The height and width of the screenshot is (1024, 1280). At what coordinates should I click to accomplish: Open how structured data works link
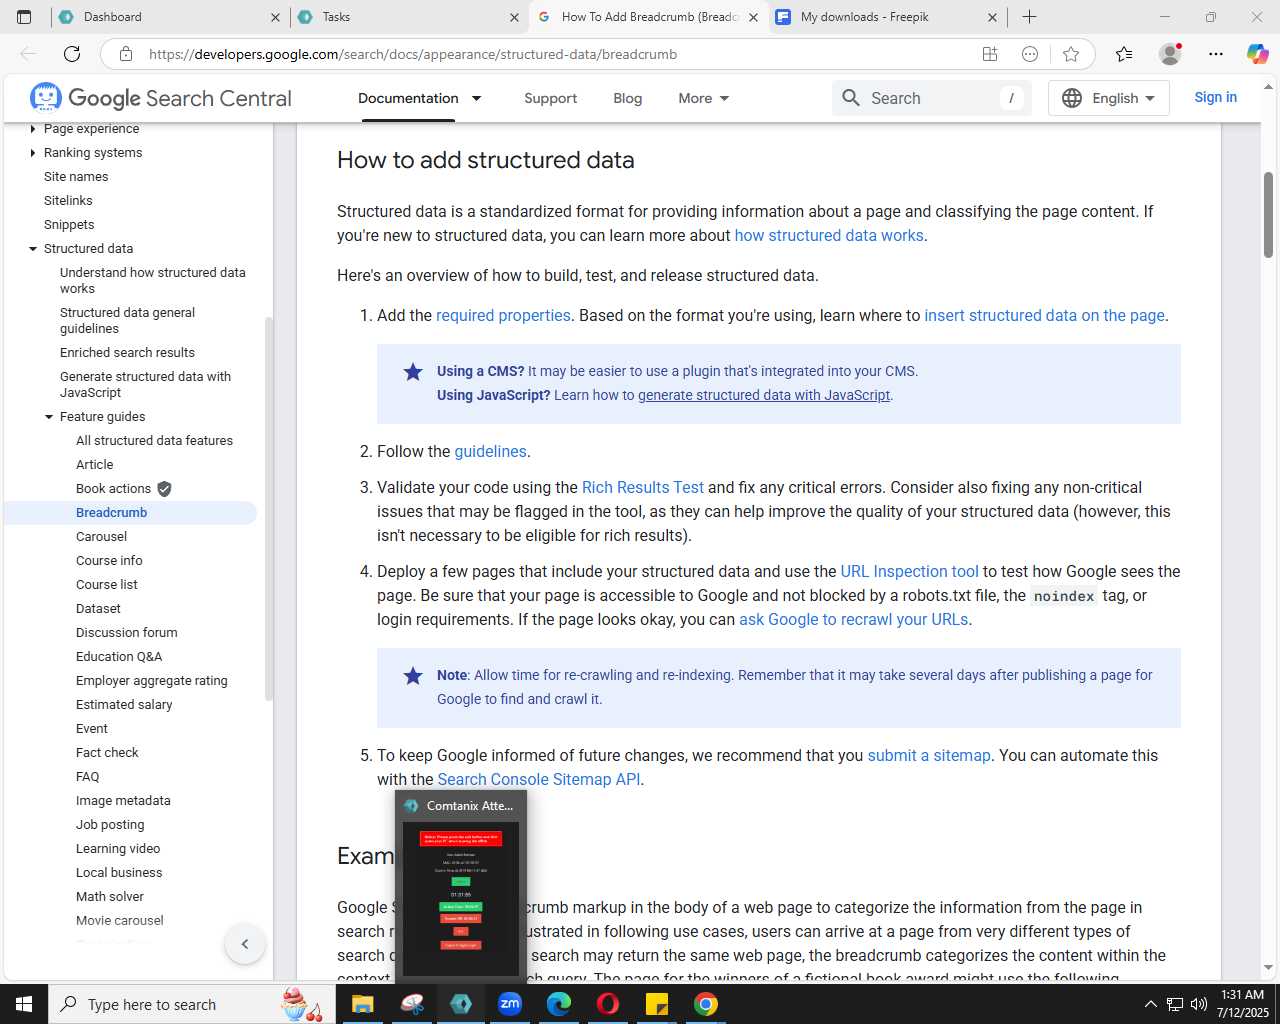[x=829, y=235]
